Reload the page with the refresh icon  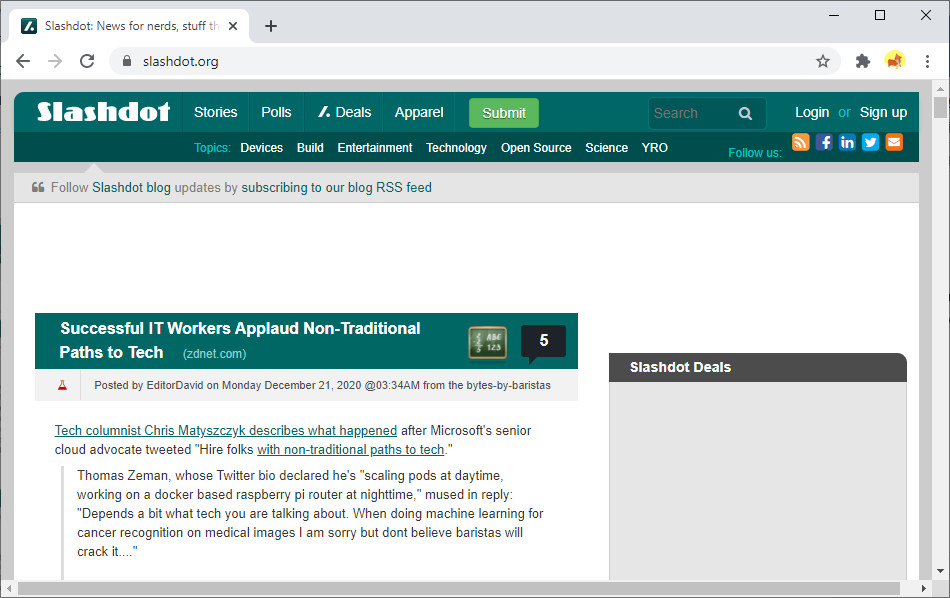[x=87, y=61]
